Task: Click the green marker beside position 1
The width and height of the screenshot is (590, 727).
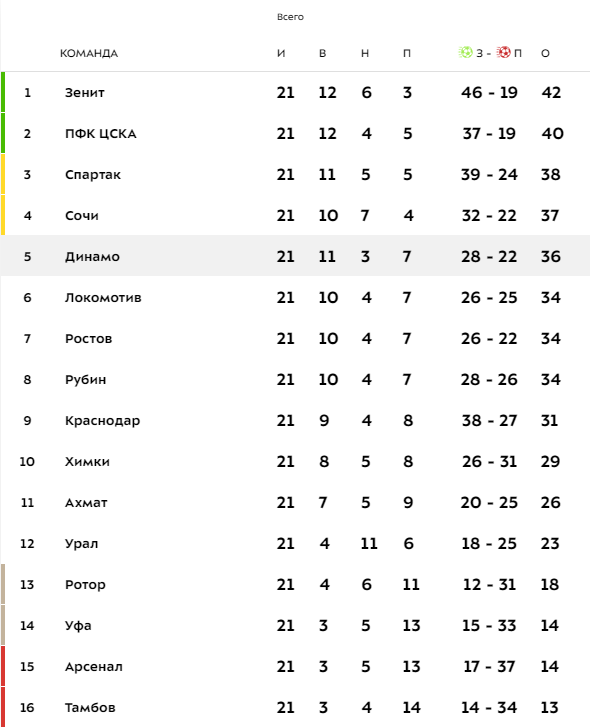Action: 3,92
